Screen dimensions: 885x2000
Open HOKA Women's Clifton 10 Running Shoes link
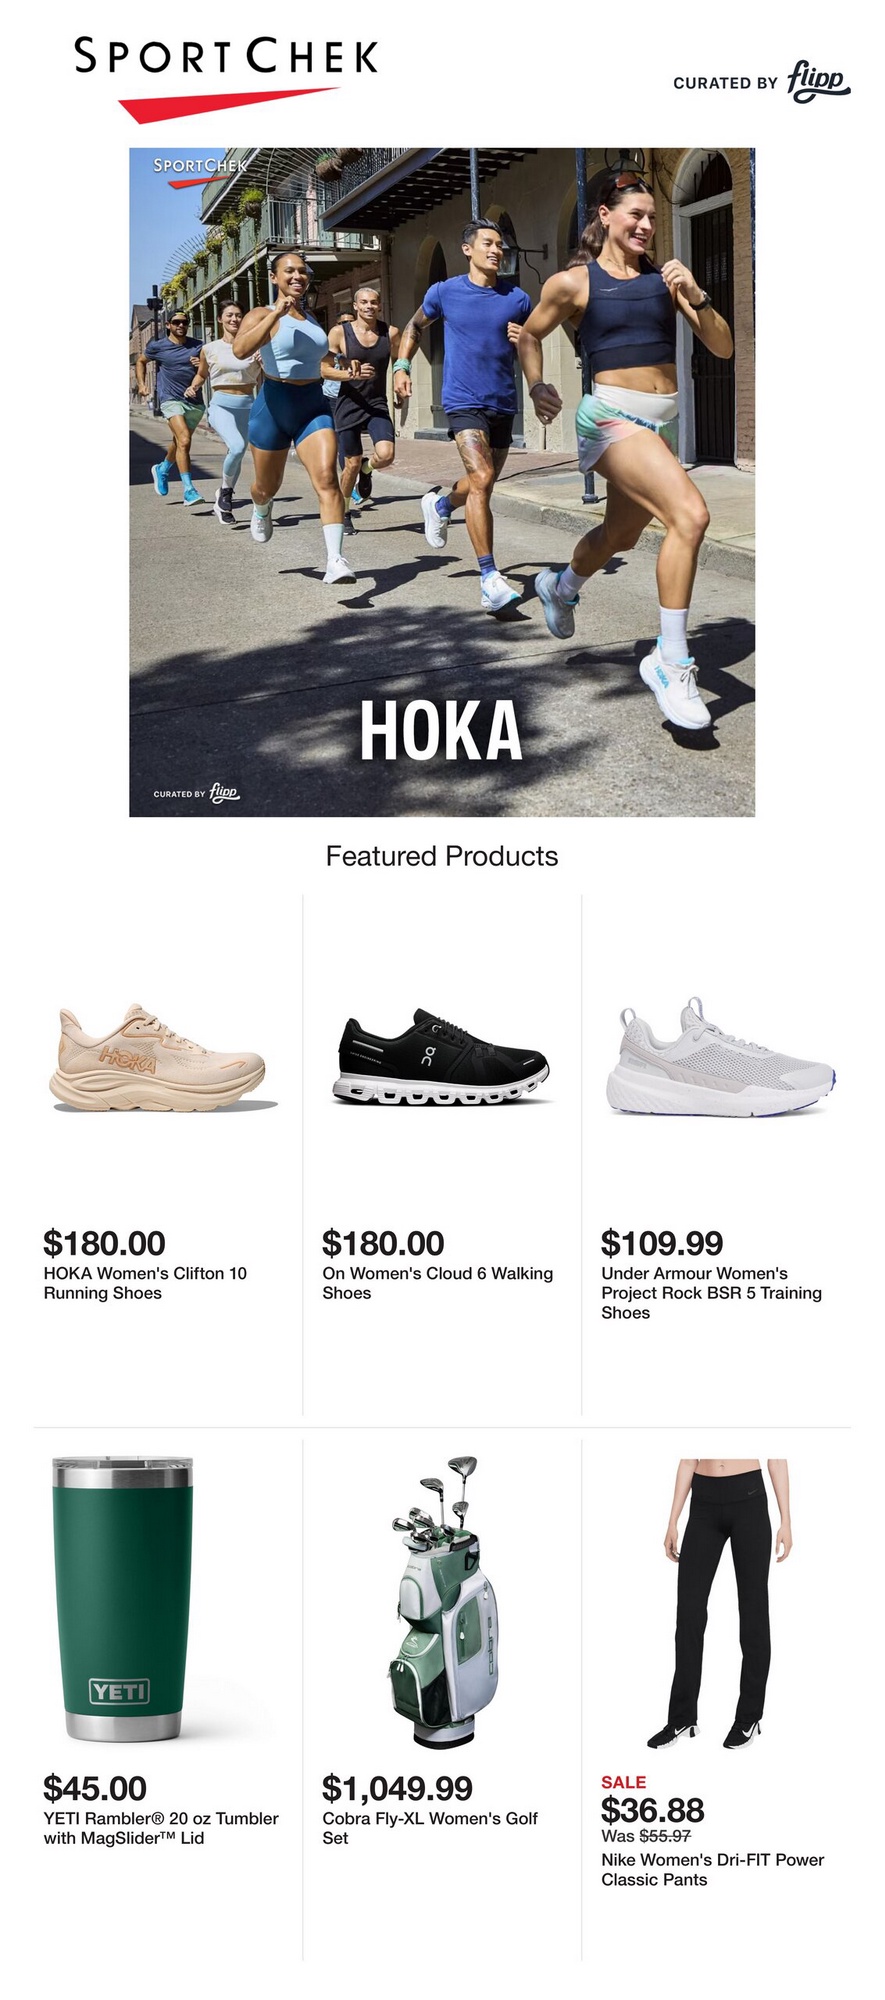[x=145, y=1283]
